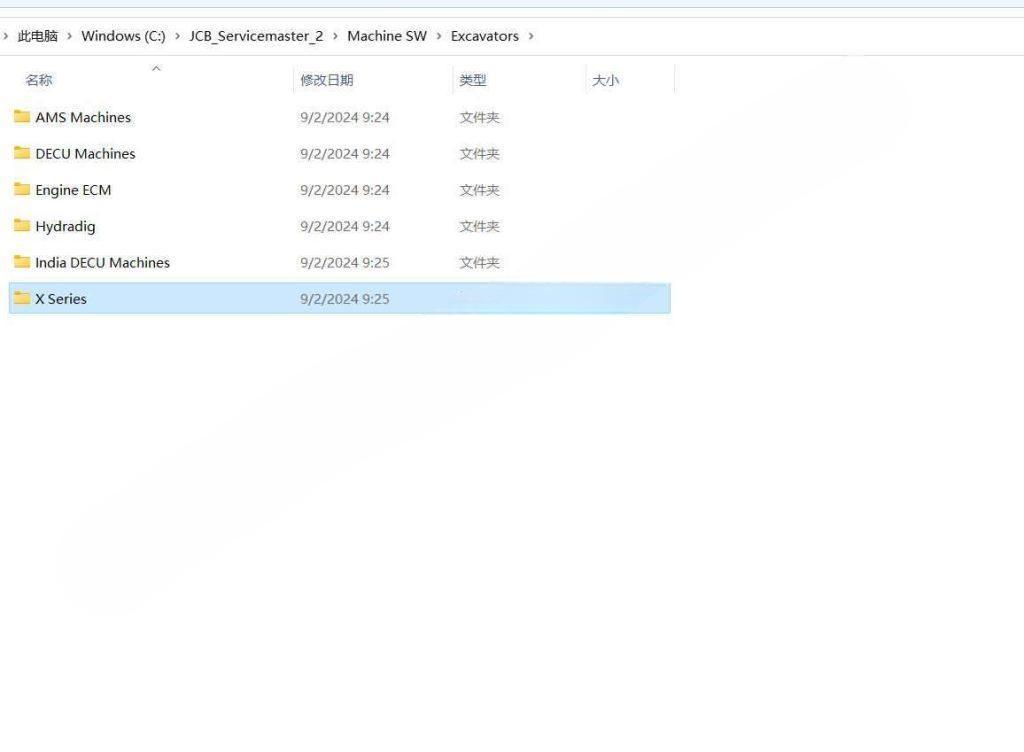Click the 类型 column header
Image resolution: width=1024 pixels, height=752 pixels.
(474, 79)
